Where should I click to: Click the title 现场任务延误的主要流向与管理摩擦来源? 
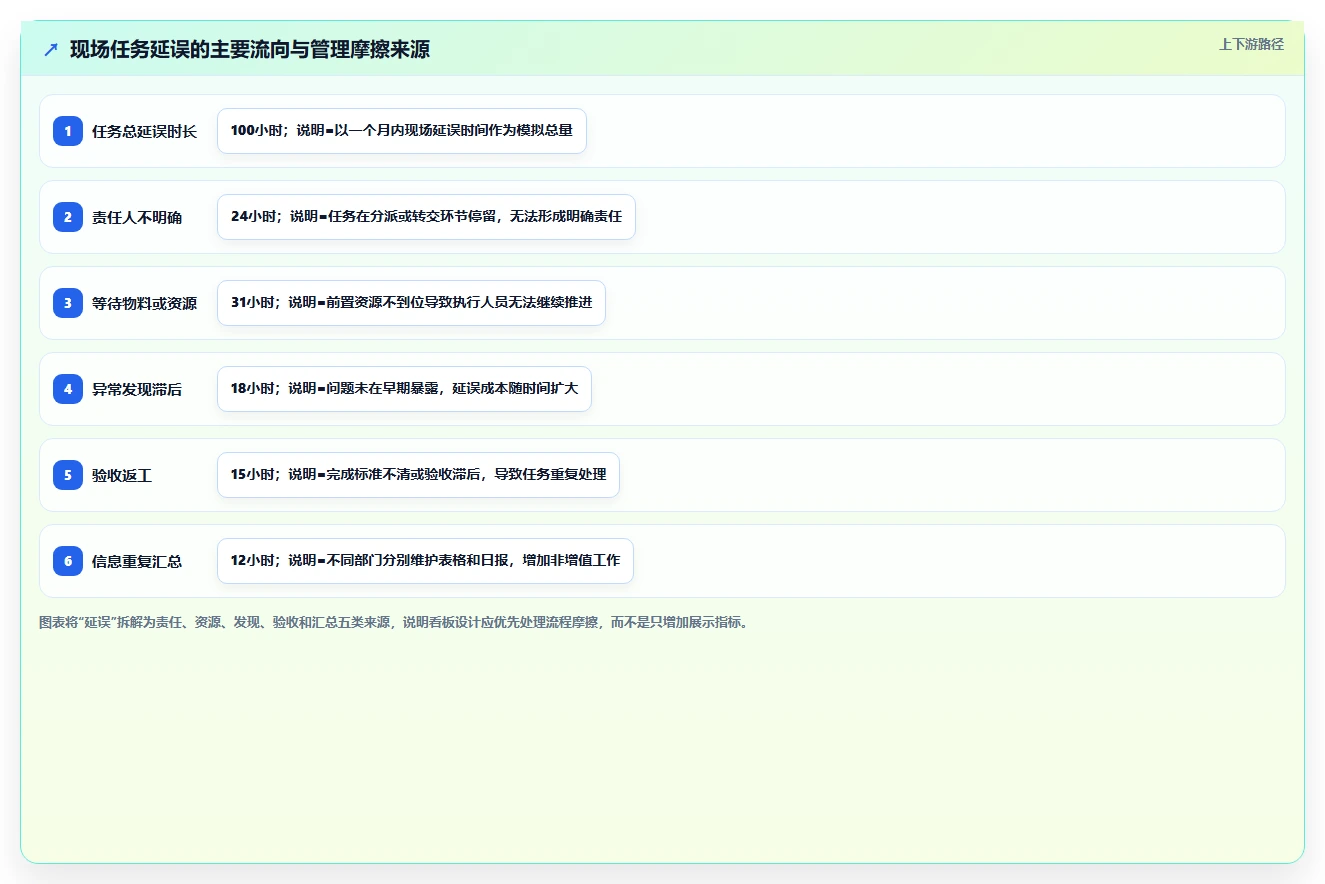point(250,49)
